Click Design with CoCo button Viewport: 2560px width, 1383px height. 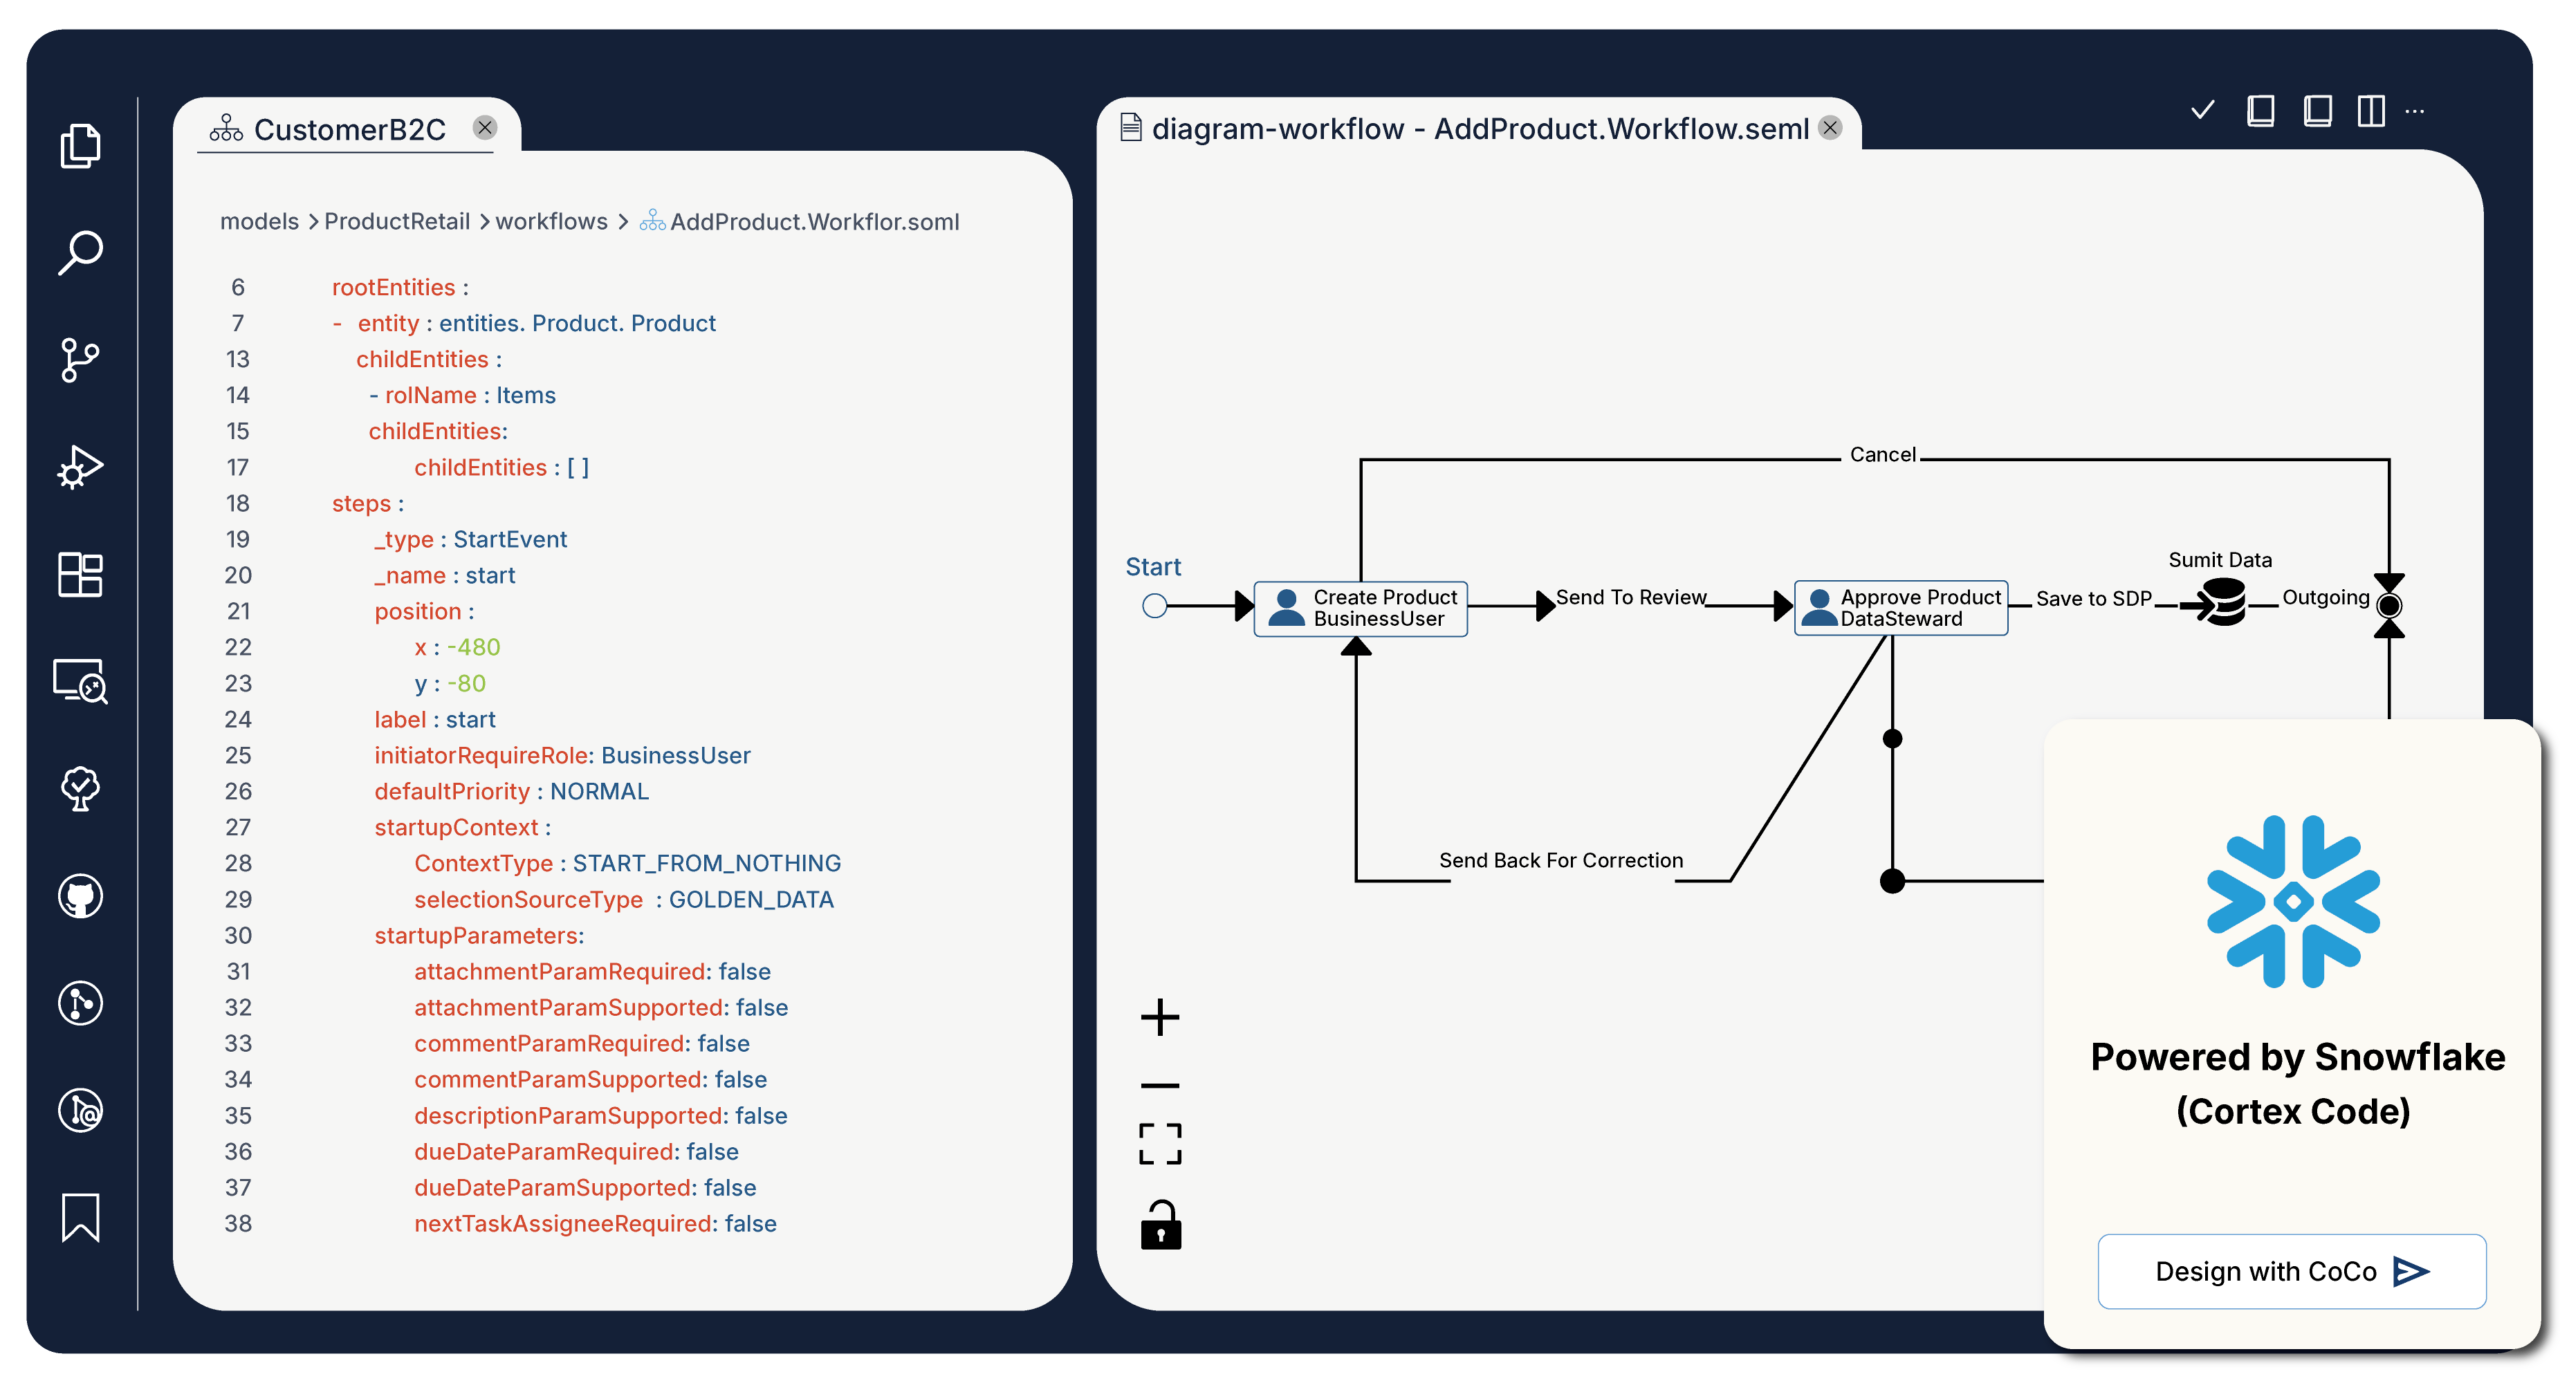pyautogui.click(x=2291, y=1271)
